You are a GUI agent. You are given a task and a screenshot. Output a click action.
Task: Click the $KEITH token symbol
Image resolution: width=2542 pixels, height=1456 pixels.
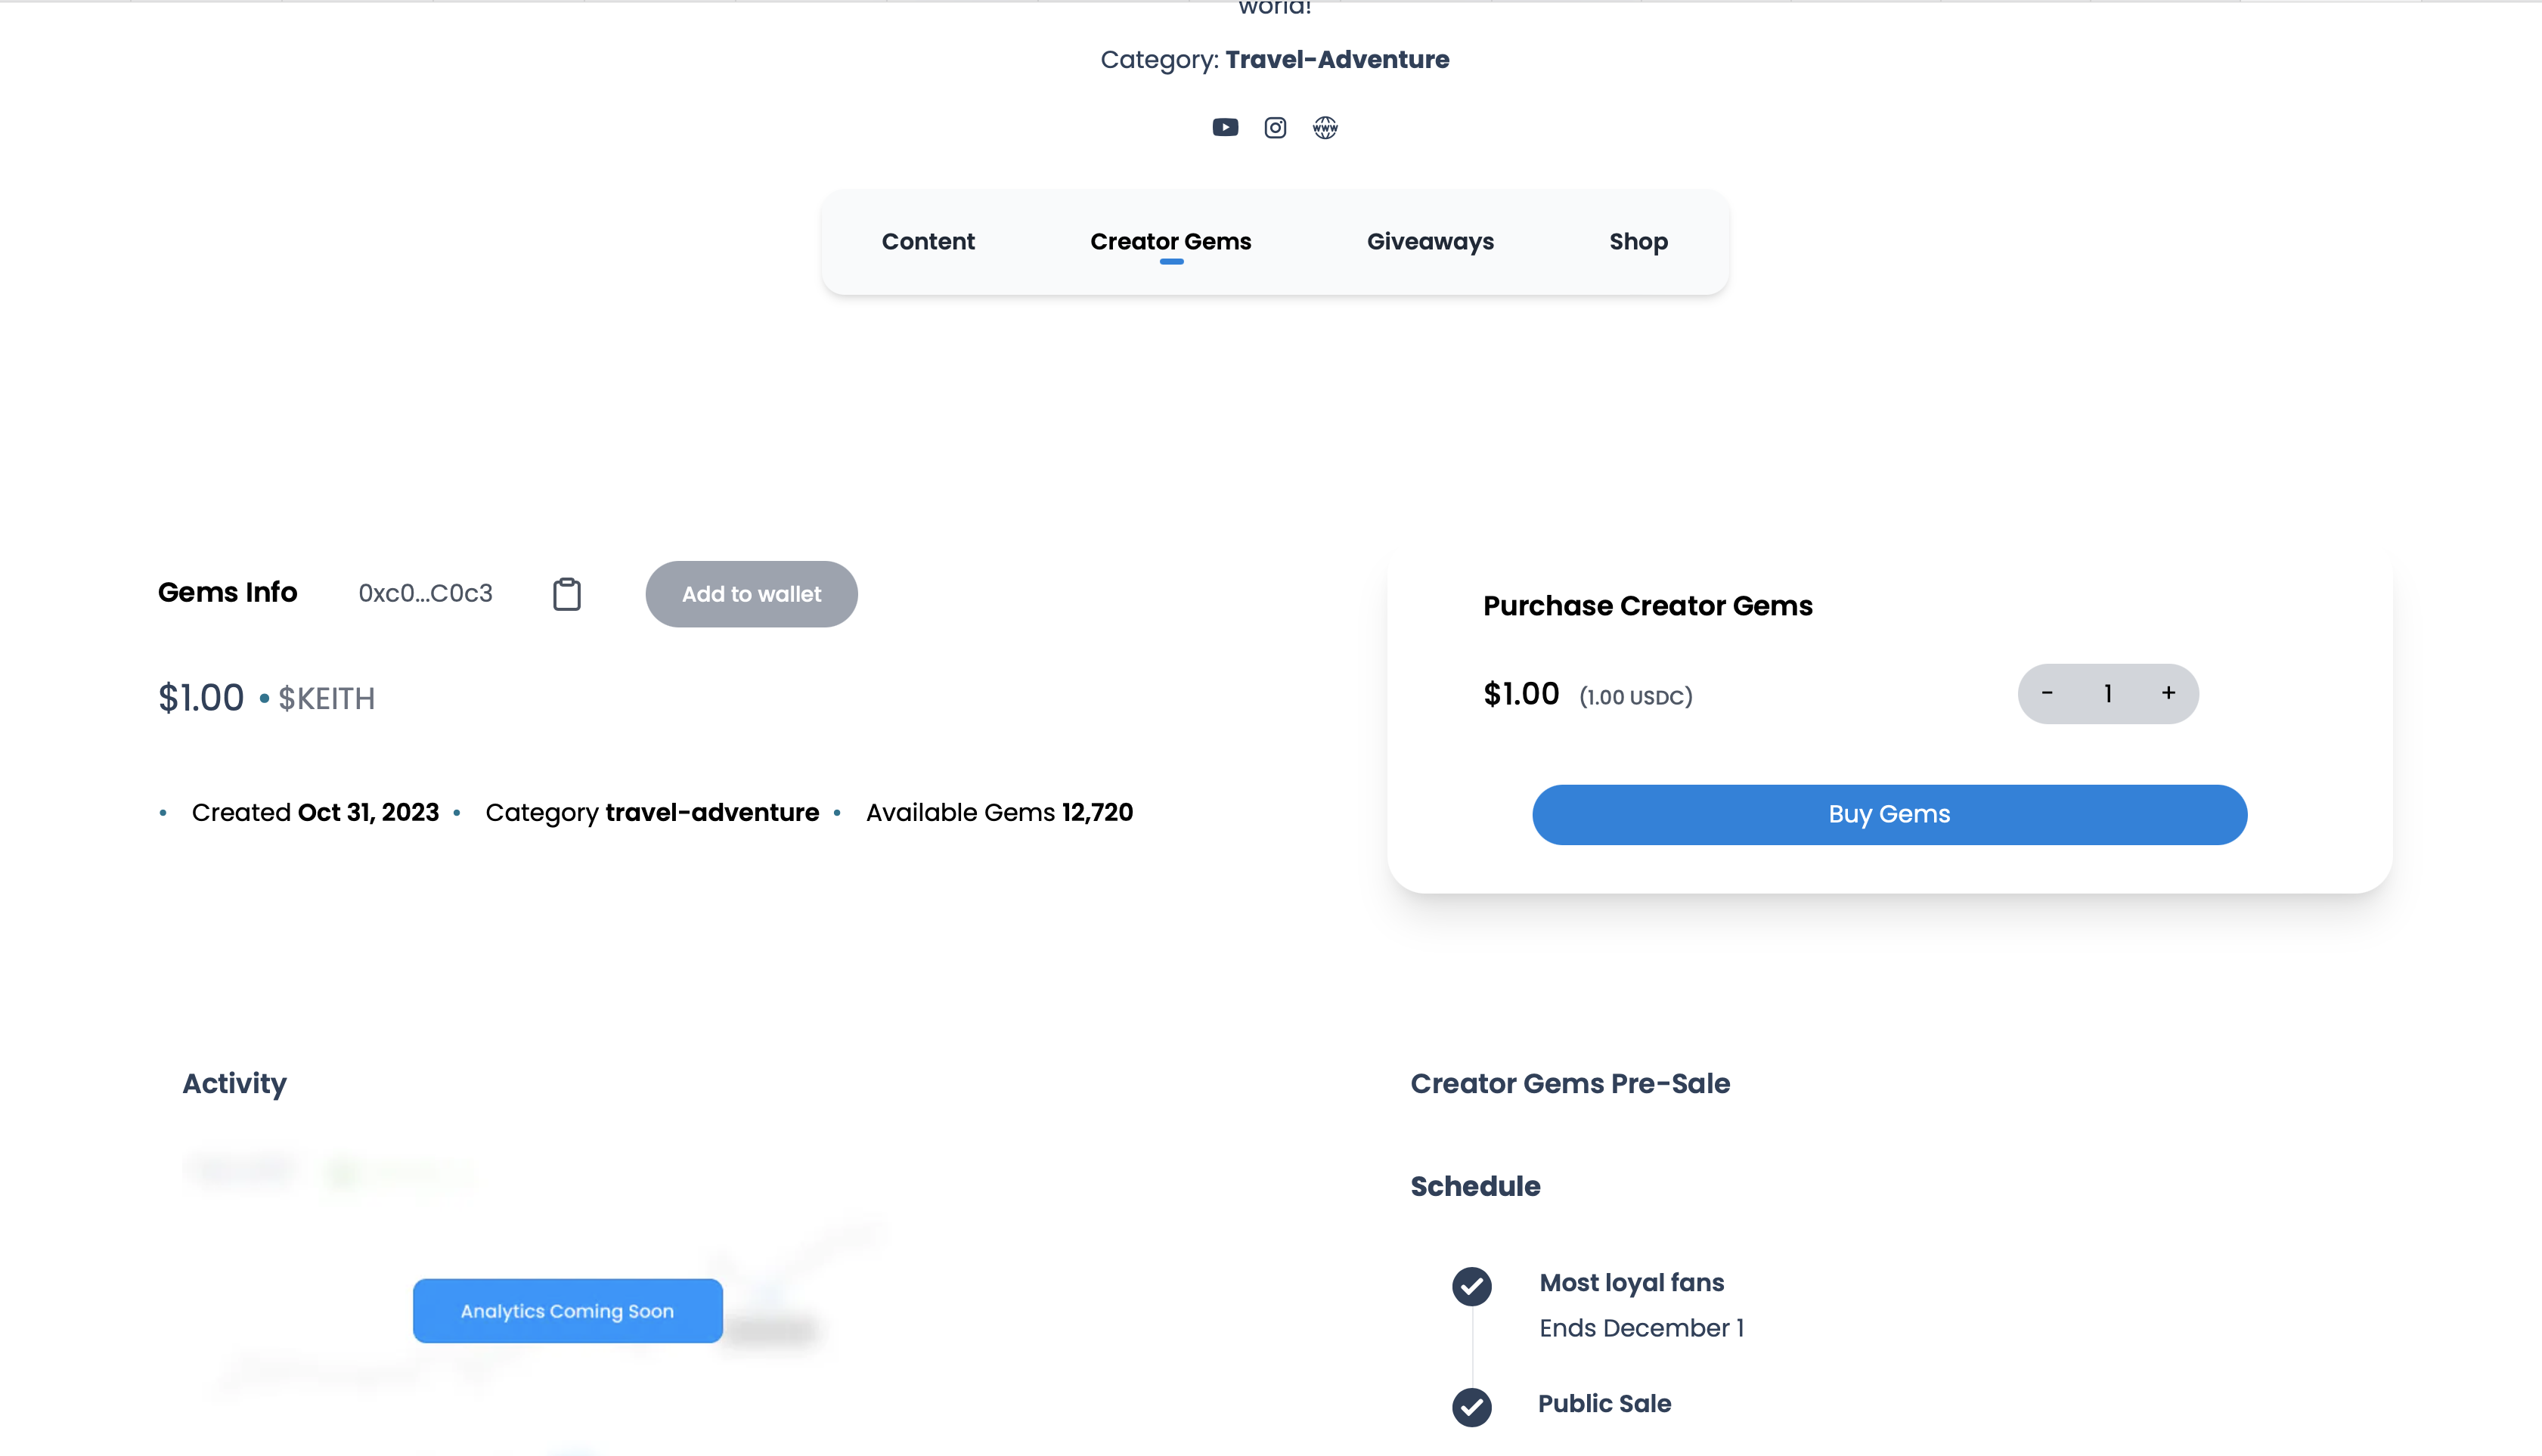(x=327, y=698)
